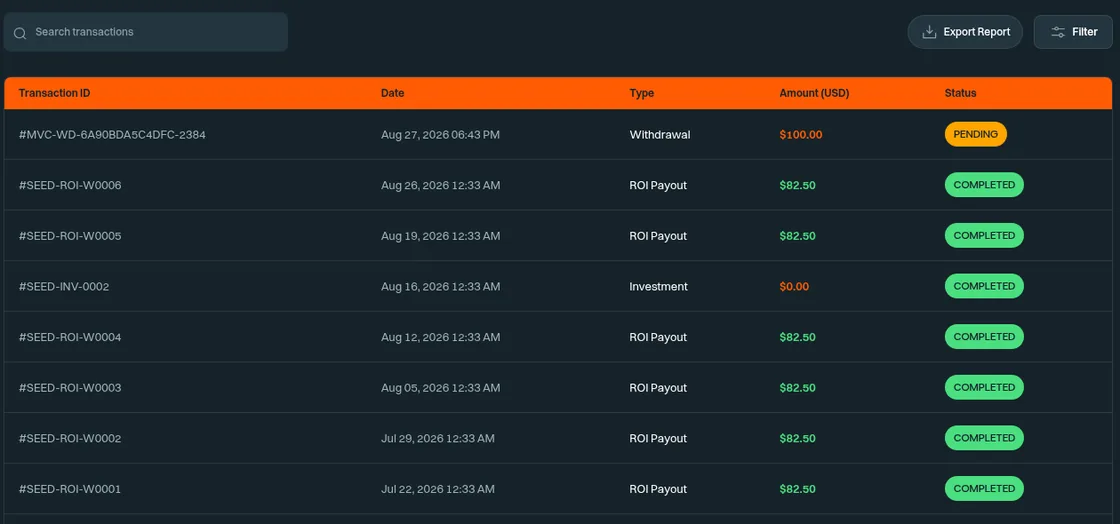Screen dimensions: 1120x524
Task: Click the date Aug 27, 2026 06:43 PM
Action: [440, 134]
